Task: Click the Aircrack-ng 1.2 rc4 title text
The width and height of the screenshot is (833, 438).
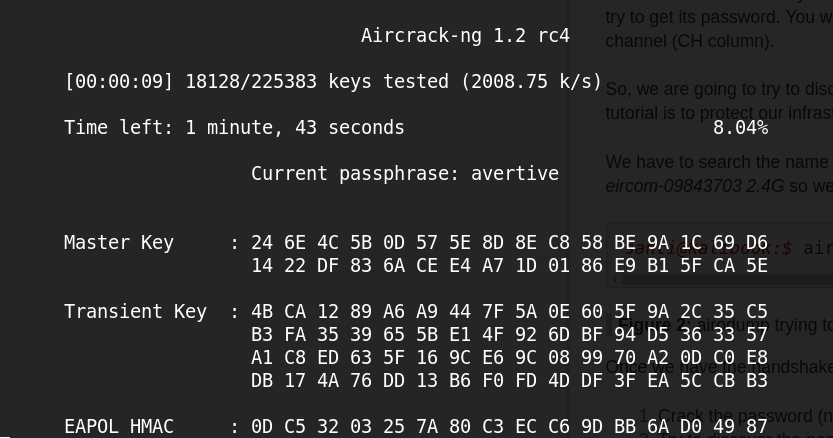Action: pyautogui.click(x=465, y=36)
